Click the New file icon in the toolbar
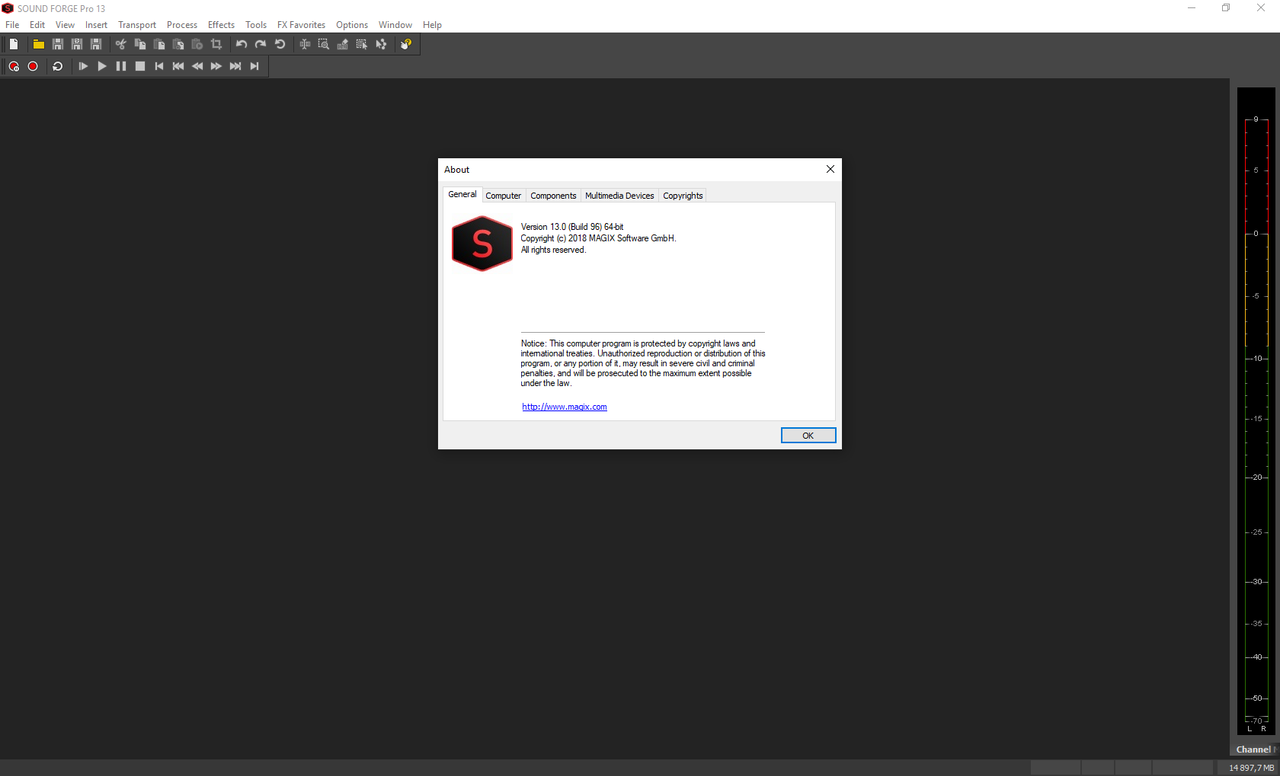The height and width of the screenshot is (776, 1280). point(14,44)
